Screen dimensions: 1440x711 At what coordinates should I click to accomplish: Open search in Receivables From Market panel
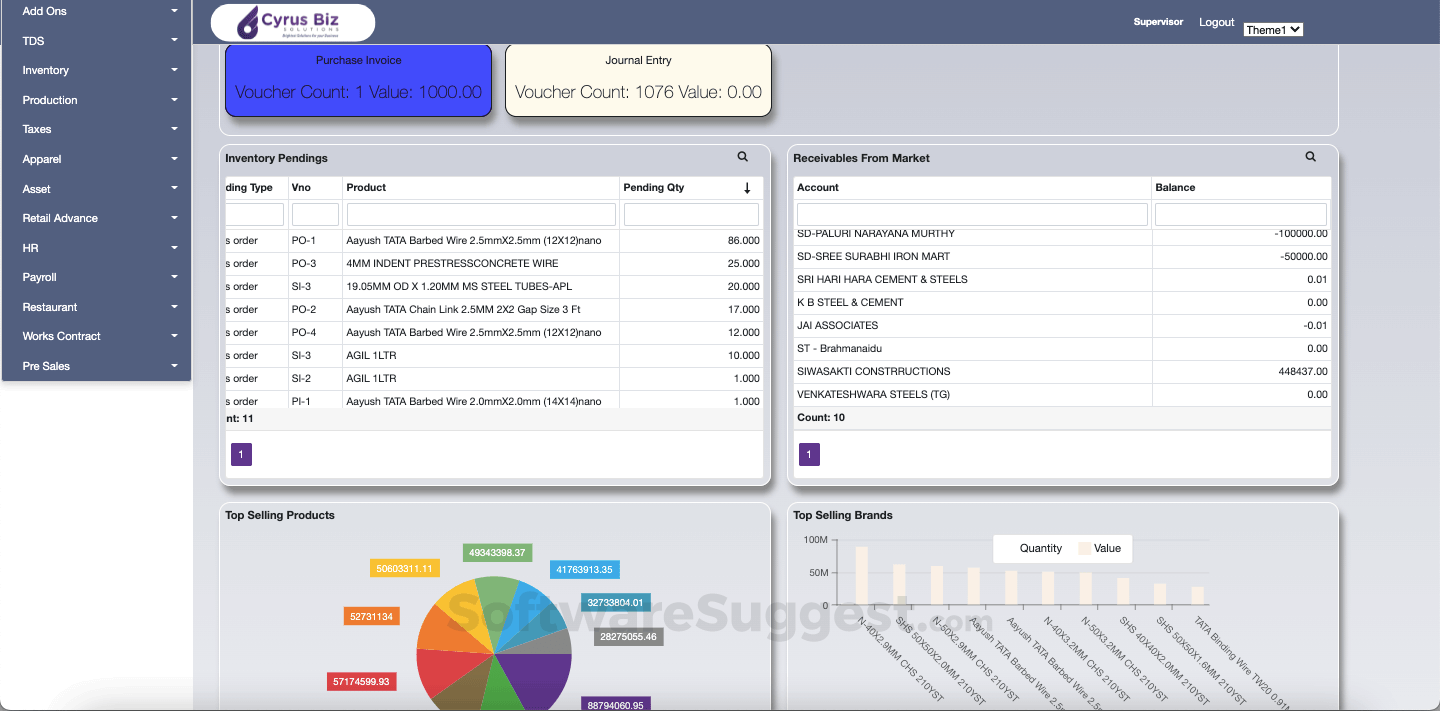click(x=1310, y=156)
